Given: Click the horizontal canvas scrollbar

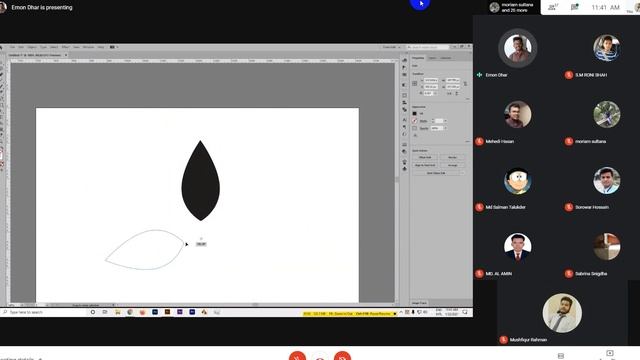Looking at the screenshot, I should pyautogui.click(x=255, y=304).
